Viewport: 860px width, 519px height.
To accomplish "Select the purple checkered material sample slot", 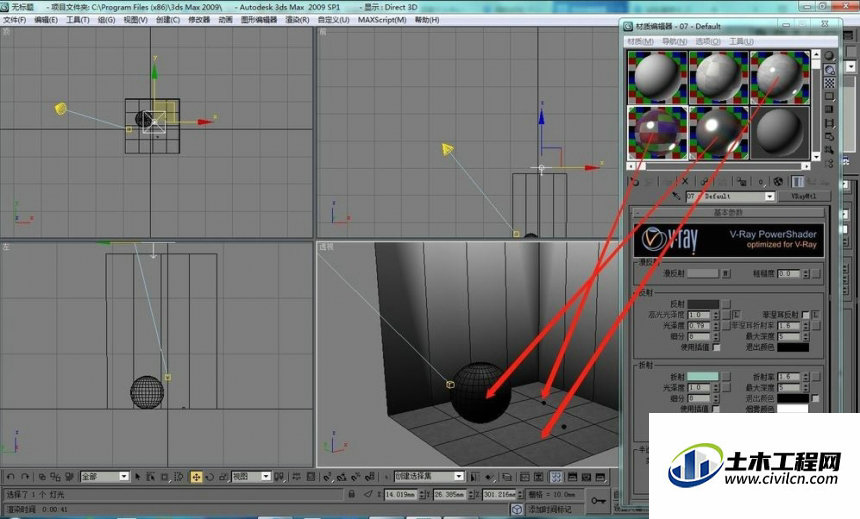I will coord(657,132).
